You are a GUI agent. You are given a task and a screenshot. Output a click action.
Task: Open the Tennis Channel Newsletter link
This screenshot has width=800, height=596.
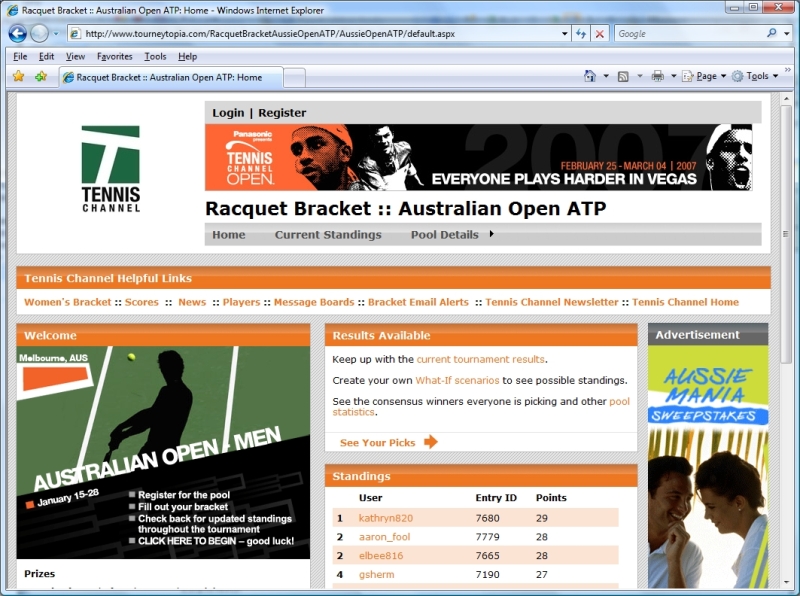pyautogui.click(x=552, y=302)
